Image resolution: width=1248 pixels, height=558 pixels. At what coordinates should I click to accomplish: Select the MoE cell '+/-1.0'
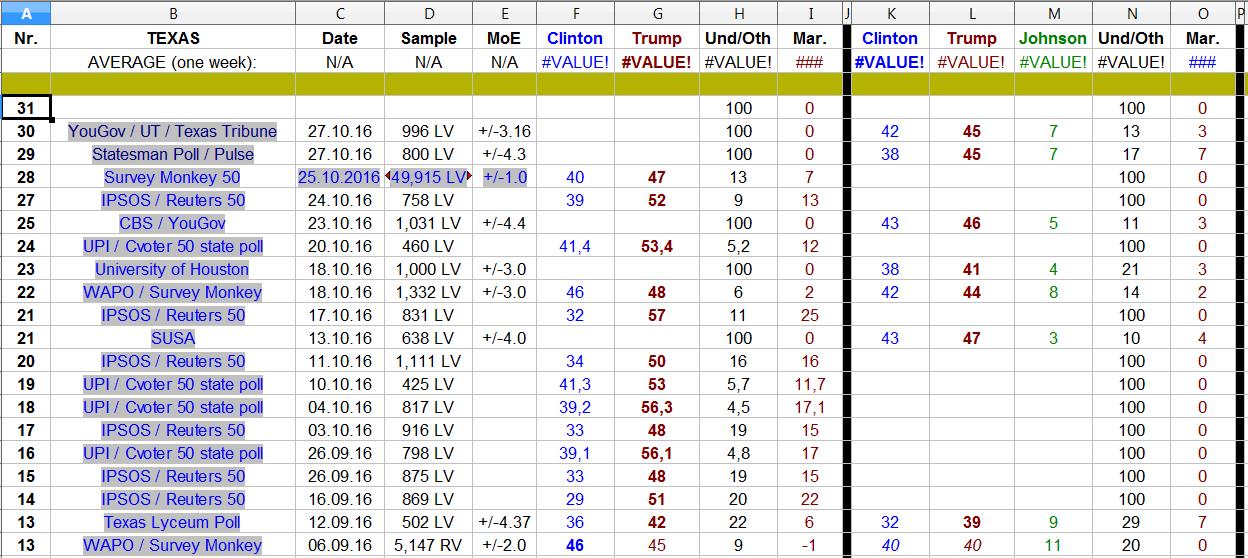(x=505, y=177)
